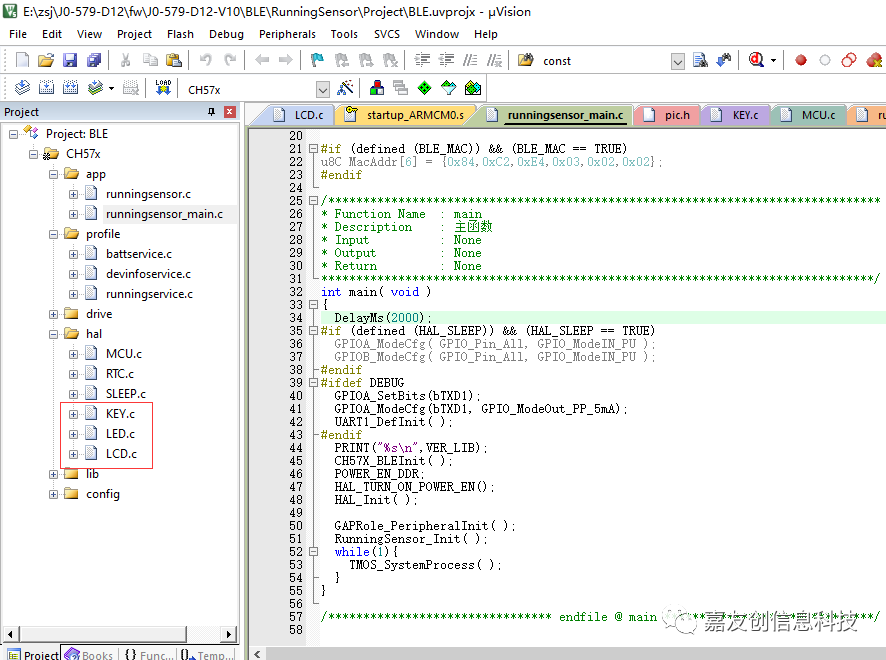Image resolution: width=886 pixels, height=660 pixels.
Task: Open the CH57x target dropdown
Action: click(x=323, y=89)
